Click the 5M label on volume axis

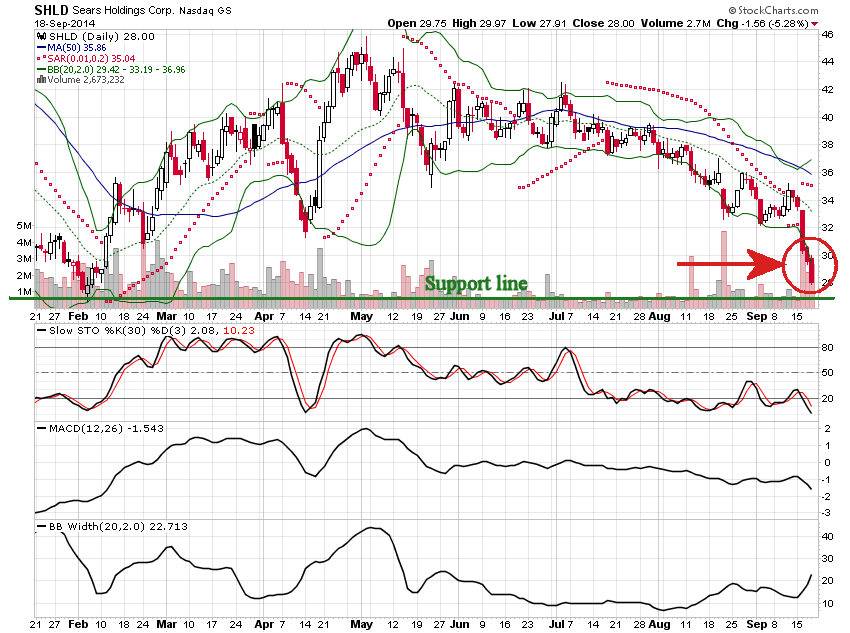[x=24, y=225]
